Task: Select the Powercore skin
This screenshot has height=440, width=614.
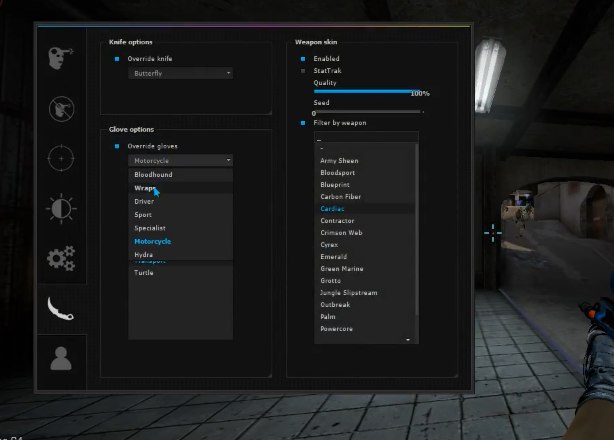Action: click(365, 329)
